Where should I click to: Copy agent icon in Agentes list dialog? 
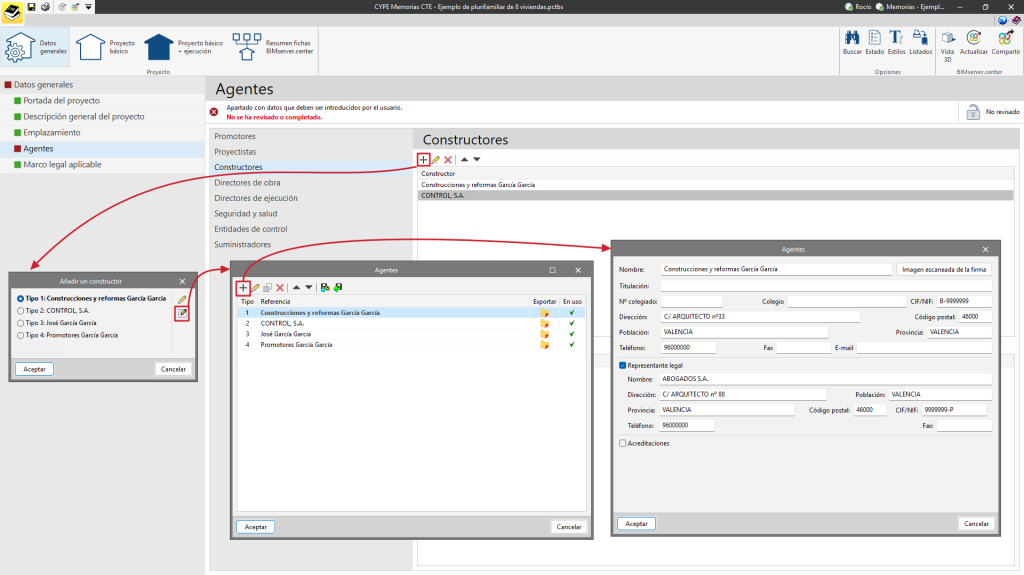[268, 288]
